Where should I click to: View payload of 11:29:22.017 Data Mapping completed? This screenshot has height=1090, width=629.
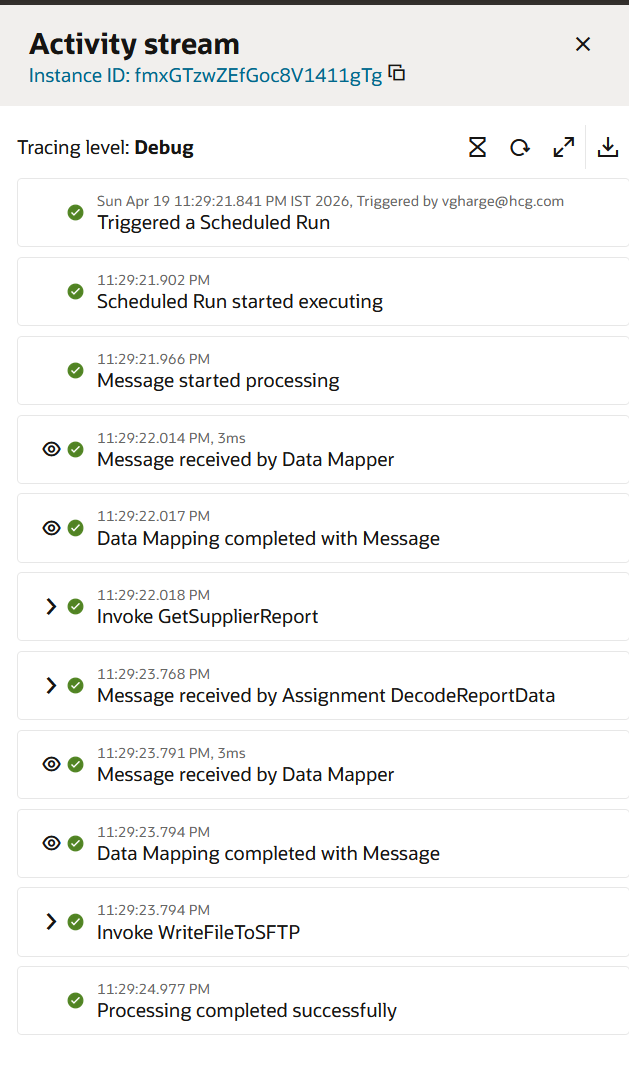click(51, 528)
